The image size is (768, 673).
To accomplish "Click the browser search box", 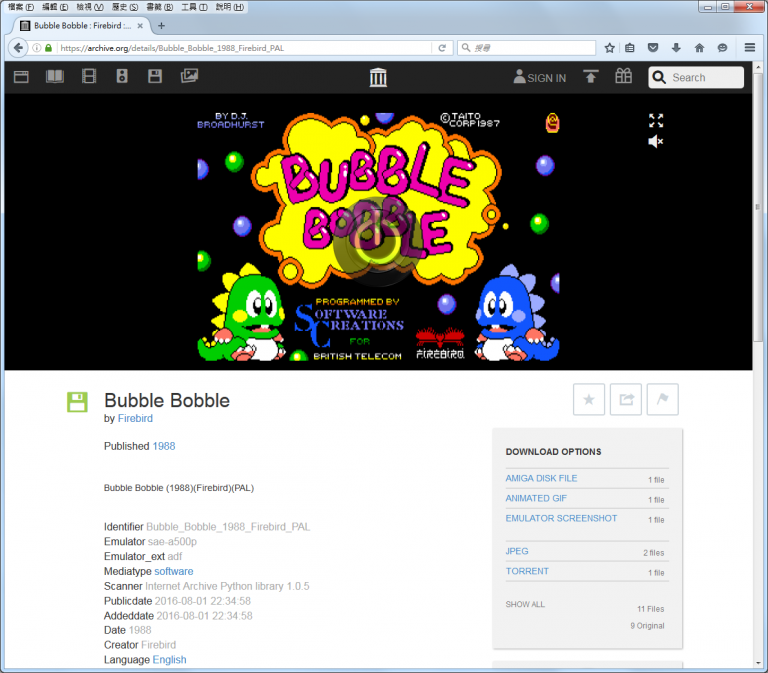I will pos(527,48).
